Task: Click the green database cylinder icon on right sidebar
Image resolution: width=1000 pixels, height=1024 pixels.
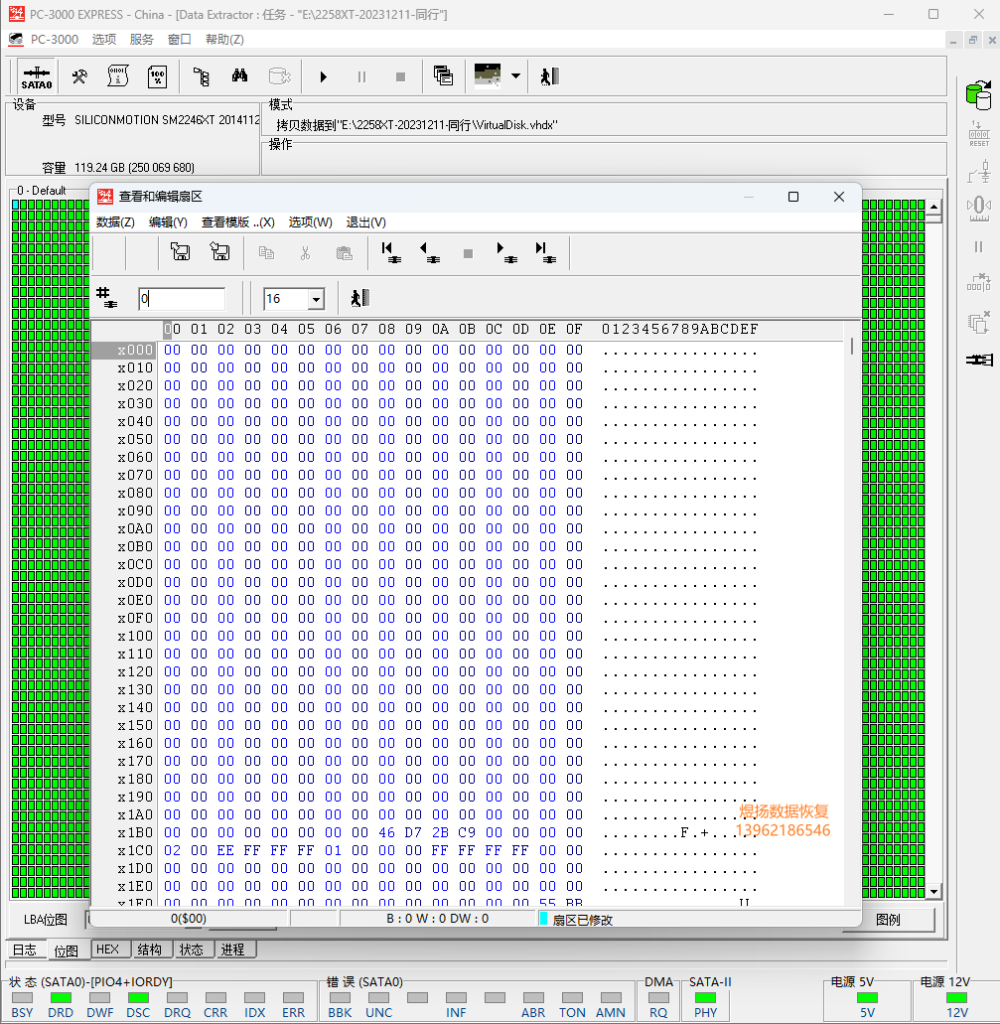Action: tap(978, 95)
